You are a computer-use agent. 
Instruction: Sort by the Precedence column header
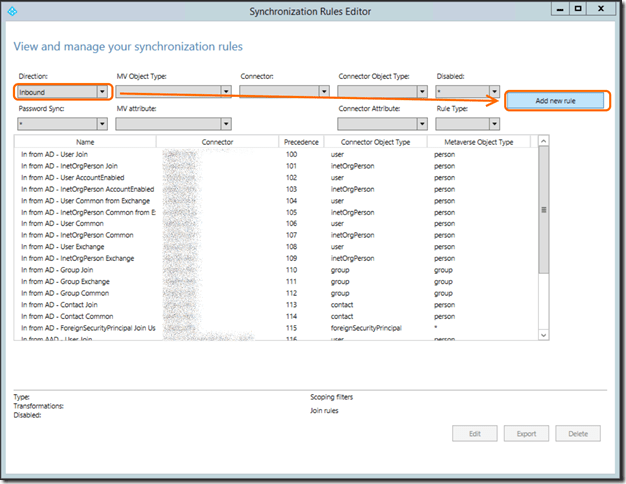[x=302, y=142]
